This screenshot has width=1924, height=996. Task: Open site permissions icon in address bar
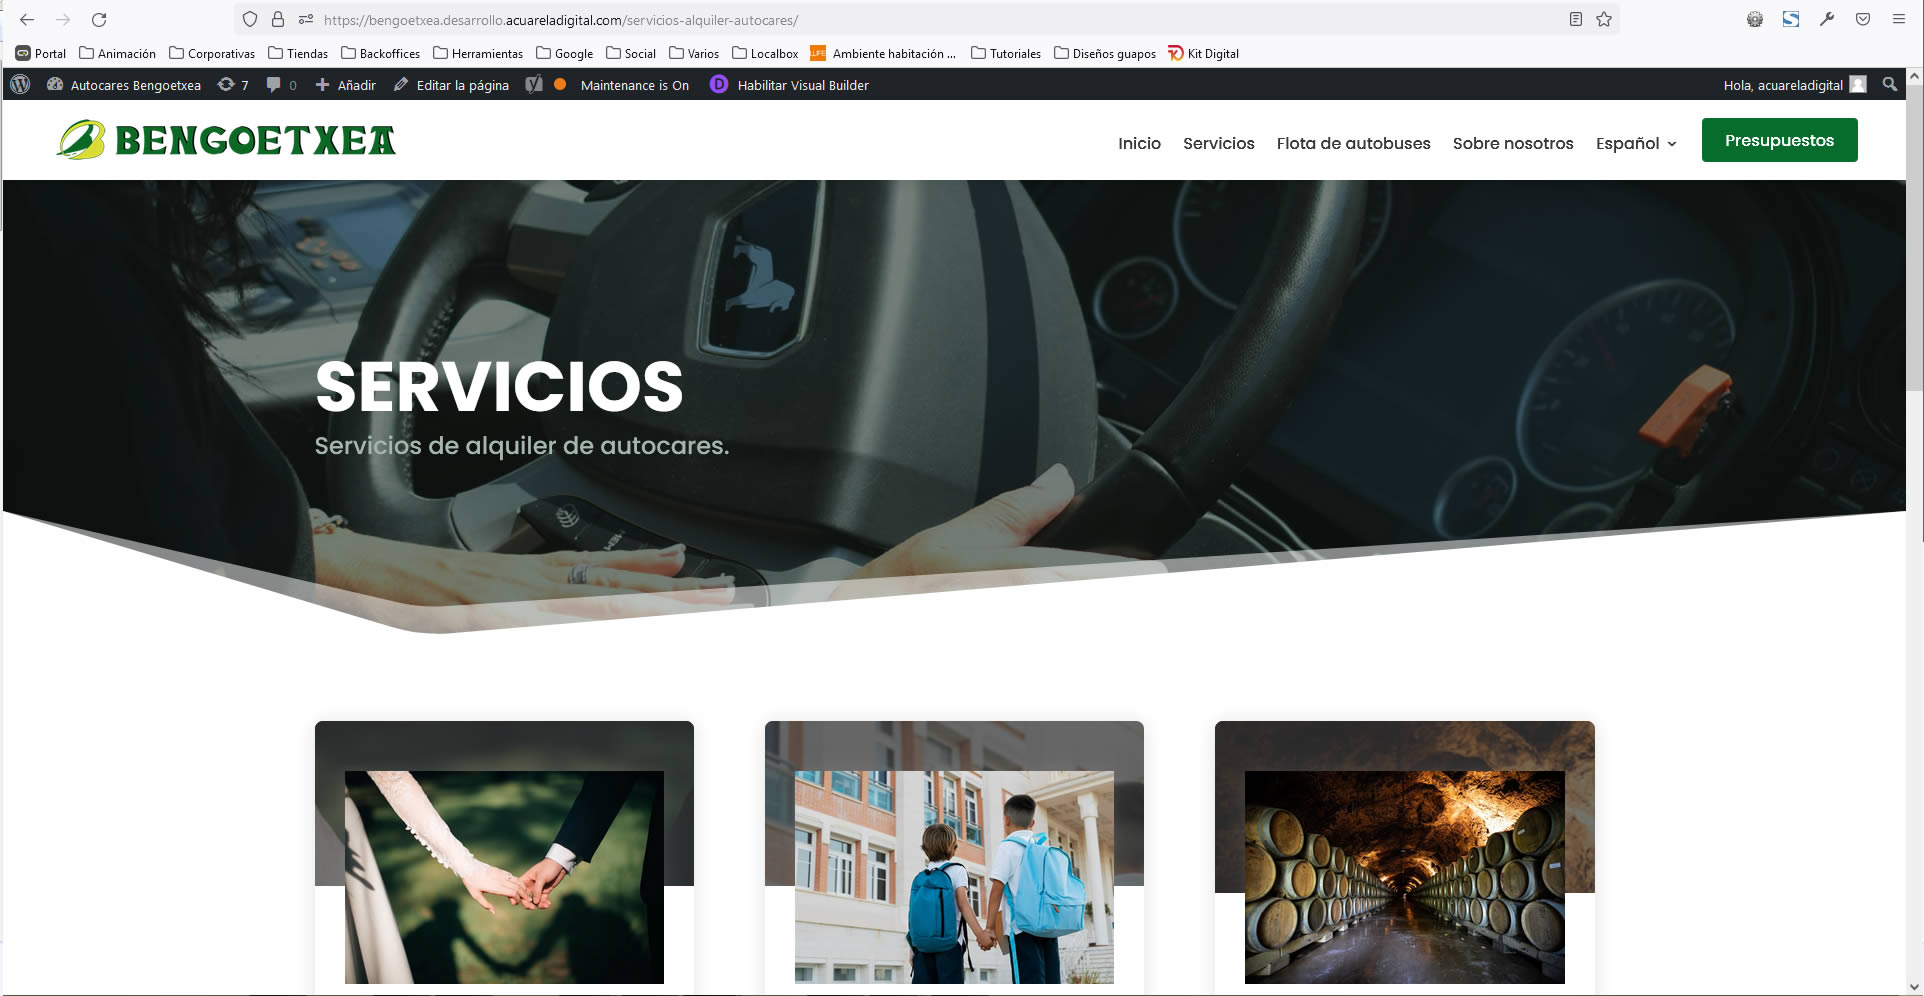[306, 19]
